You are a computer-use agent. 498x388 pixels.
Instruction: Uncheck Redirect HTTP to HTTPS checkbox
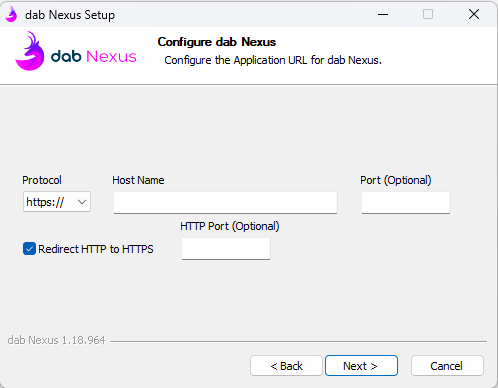point(29,249)
